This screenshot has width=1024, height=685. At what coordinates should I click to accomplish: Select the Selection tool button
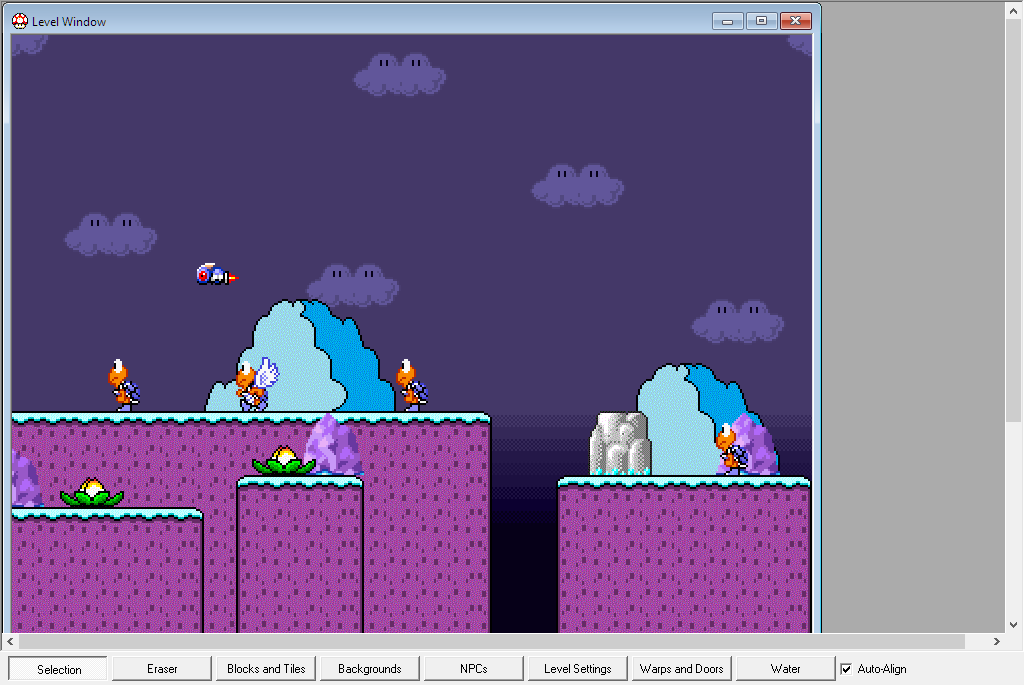pos(58,669)
